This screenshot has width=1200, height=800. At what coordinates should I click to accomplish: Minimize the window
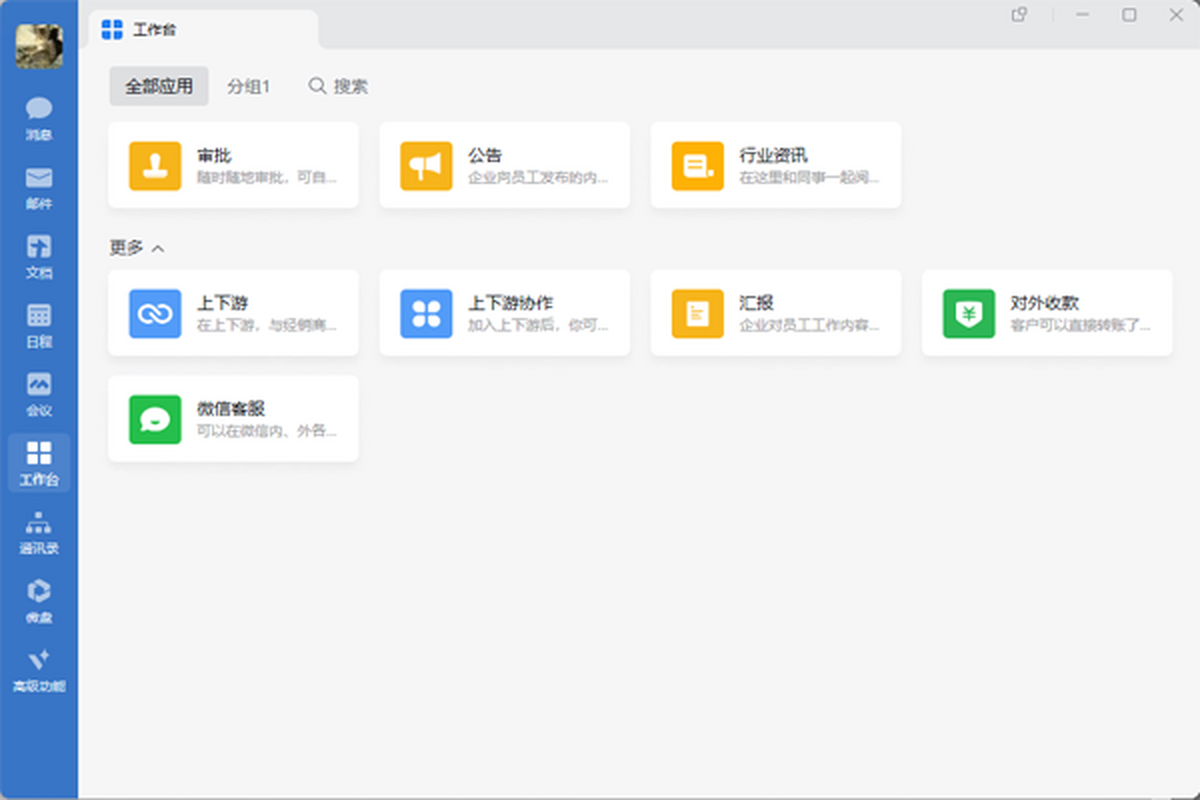click(x=1083, y=15)
